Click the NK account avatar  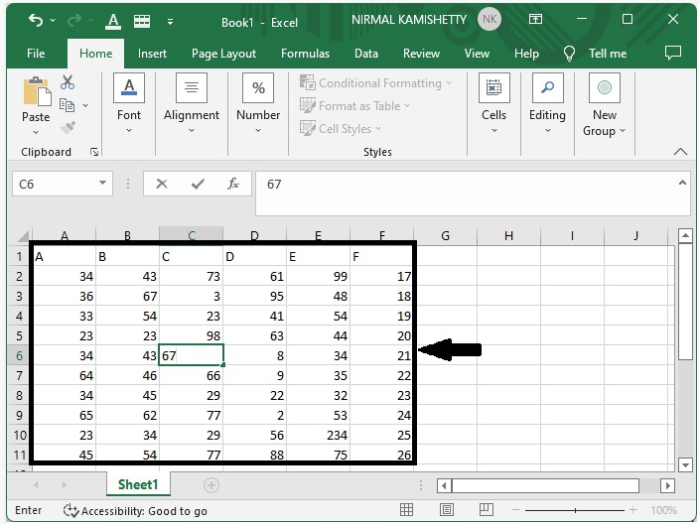pyautogui.click(x=489, y=19)
